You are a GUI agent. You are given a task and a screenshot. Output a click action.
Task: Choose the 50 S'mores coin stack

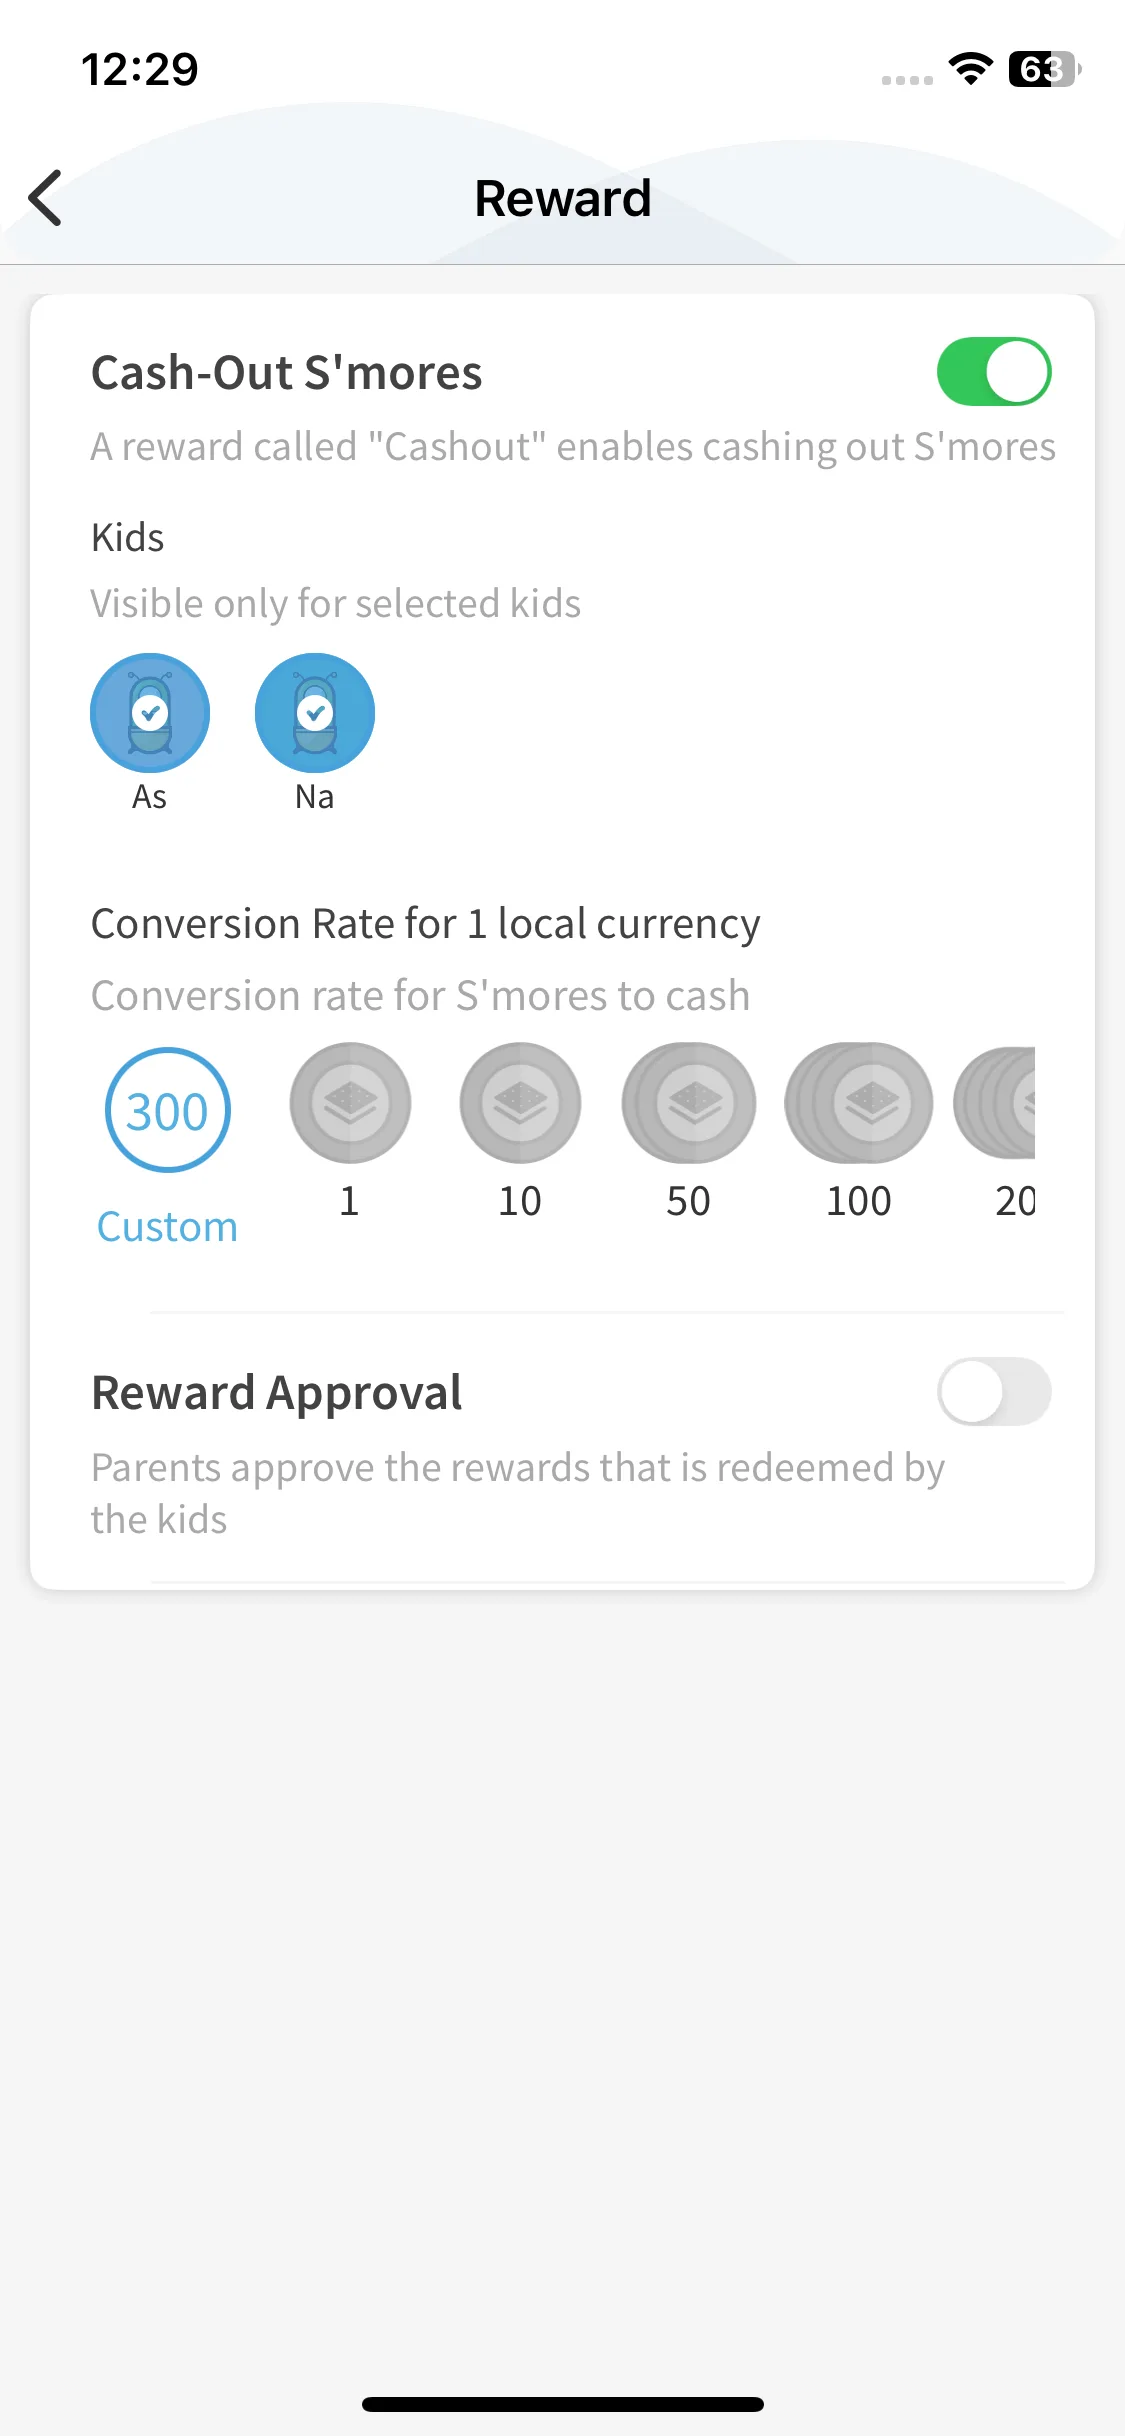pyautogui.click(x=689, y=1103)
